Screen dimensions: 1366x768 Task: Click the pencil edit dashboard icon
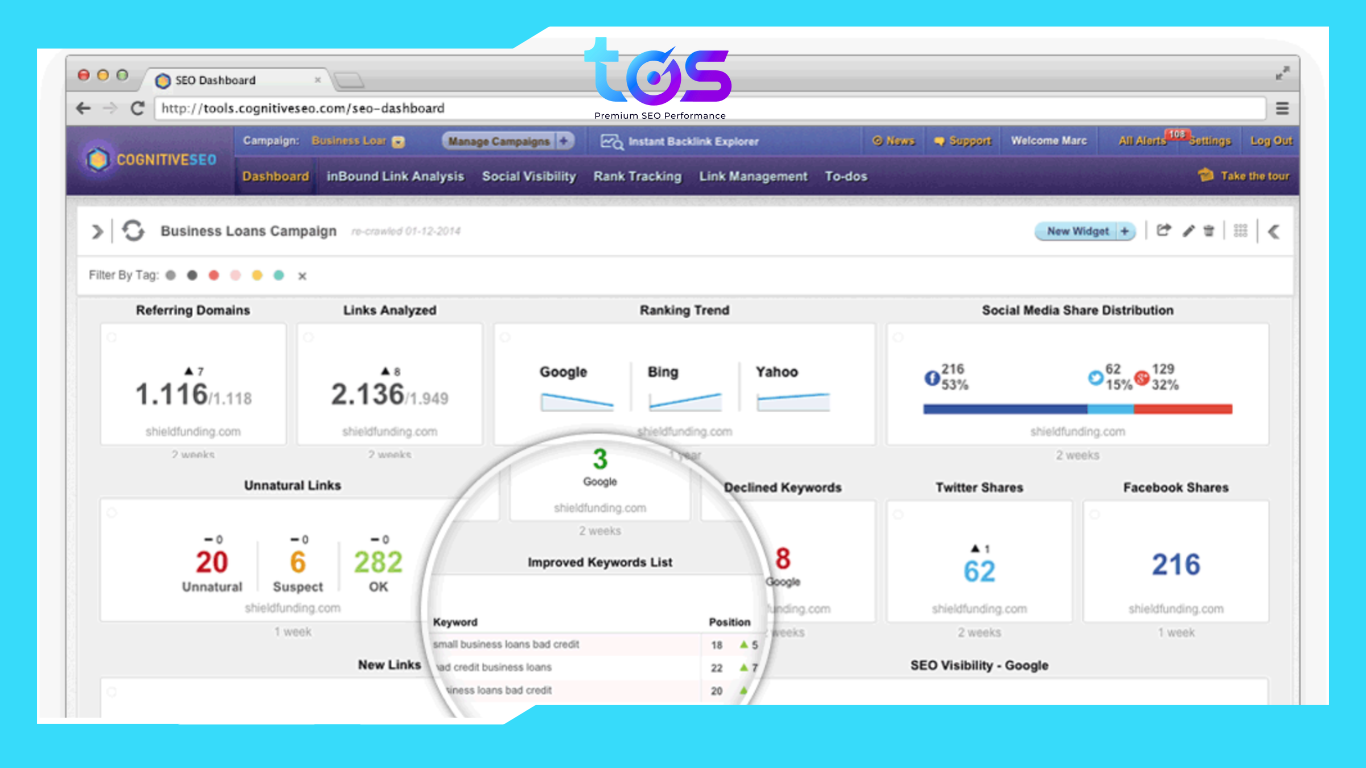(1188, 231)
